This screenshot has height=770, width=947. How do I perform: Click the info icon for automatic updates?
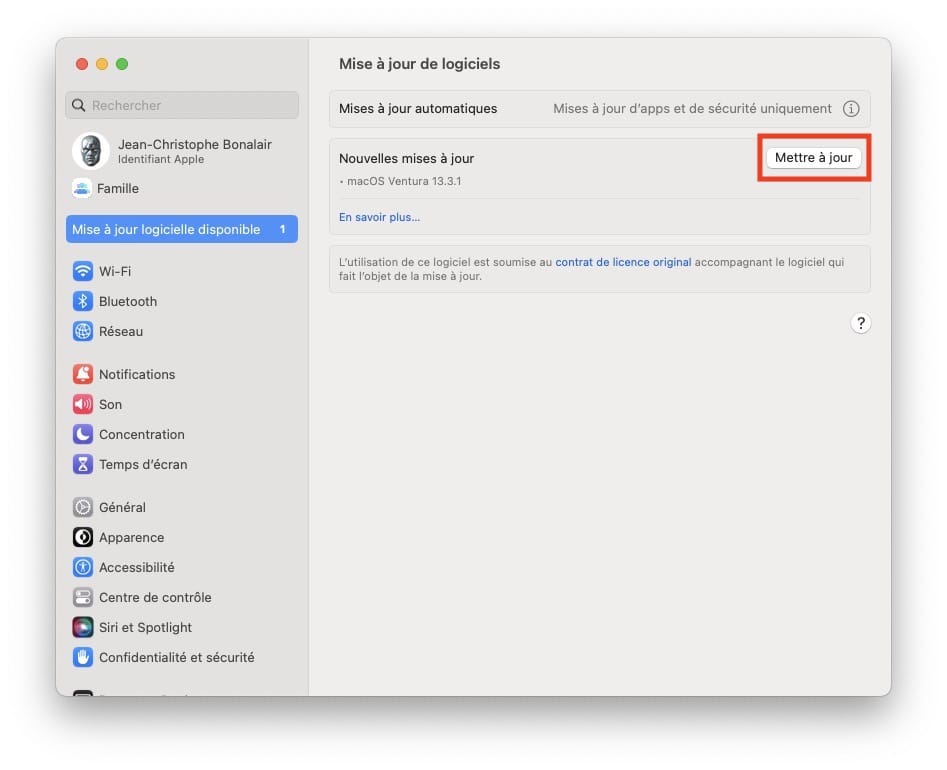(x=851, y=109)
